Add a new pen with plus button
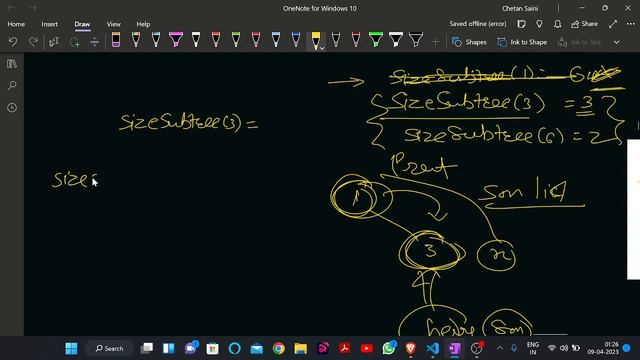Image resolution: width=640 pixels, height=360 pixels. pos(436,42)
